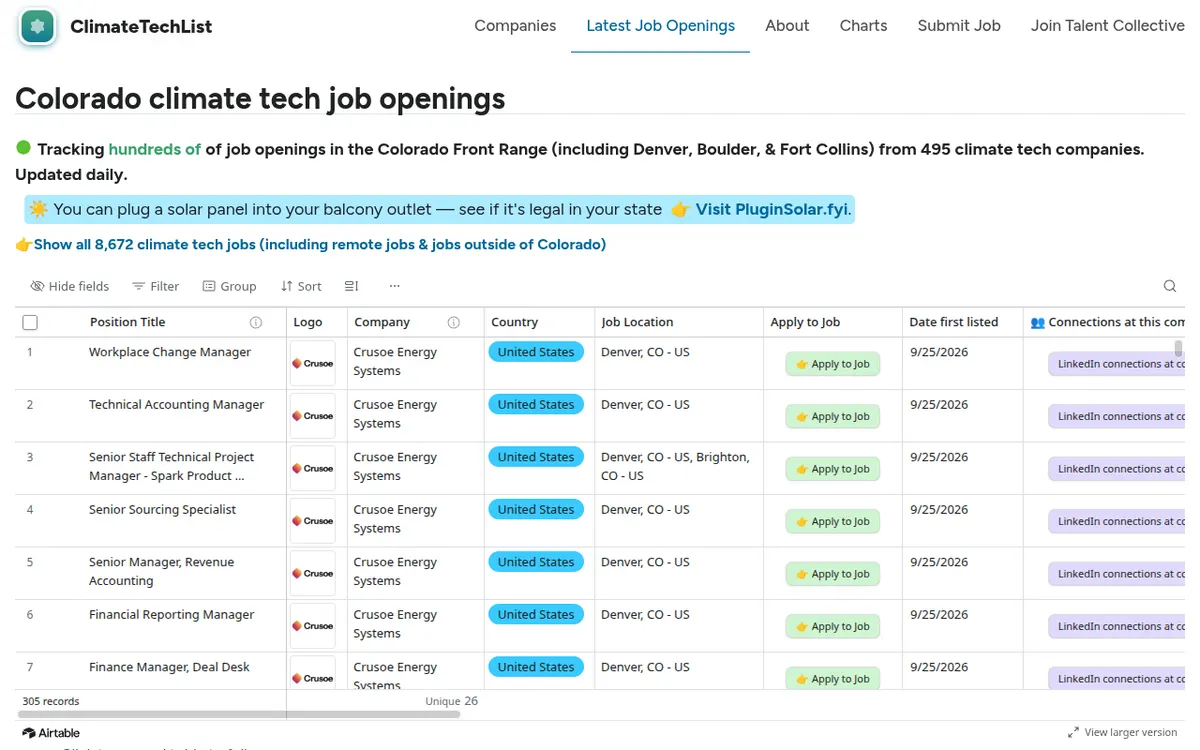Viewport: 1200px width, 750px height.
Task: Go to the Companies tab
Action: point(515,26)
